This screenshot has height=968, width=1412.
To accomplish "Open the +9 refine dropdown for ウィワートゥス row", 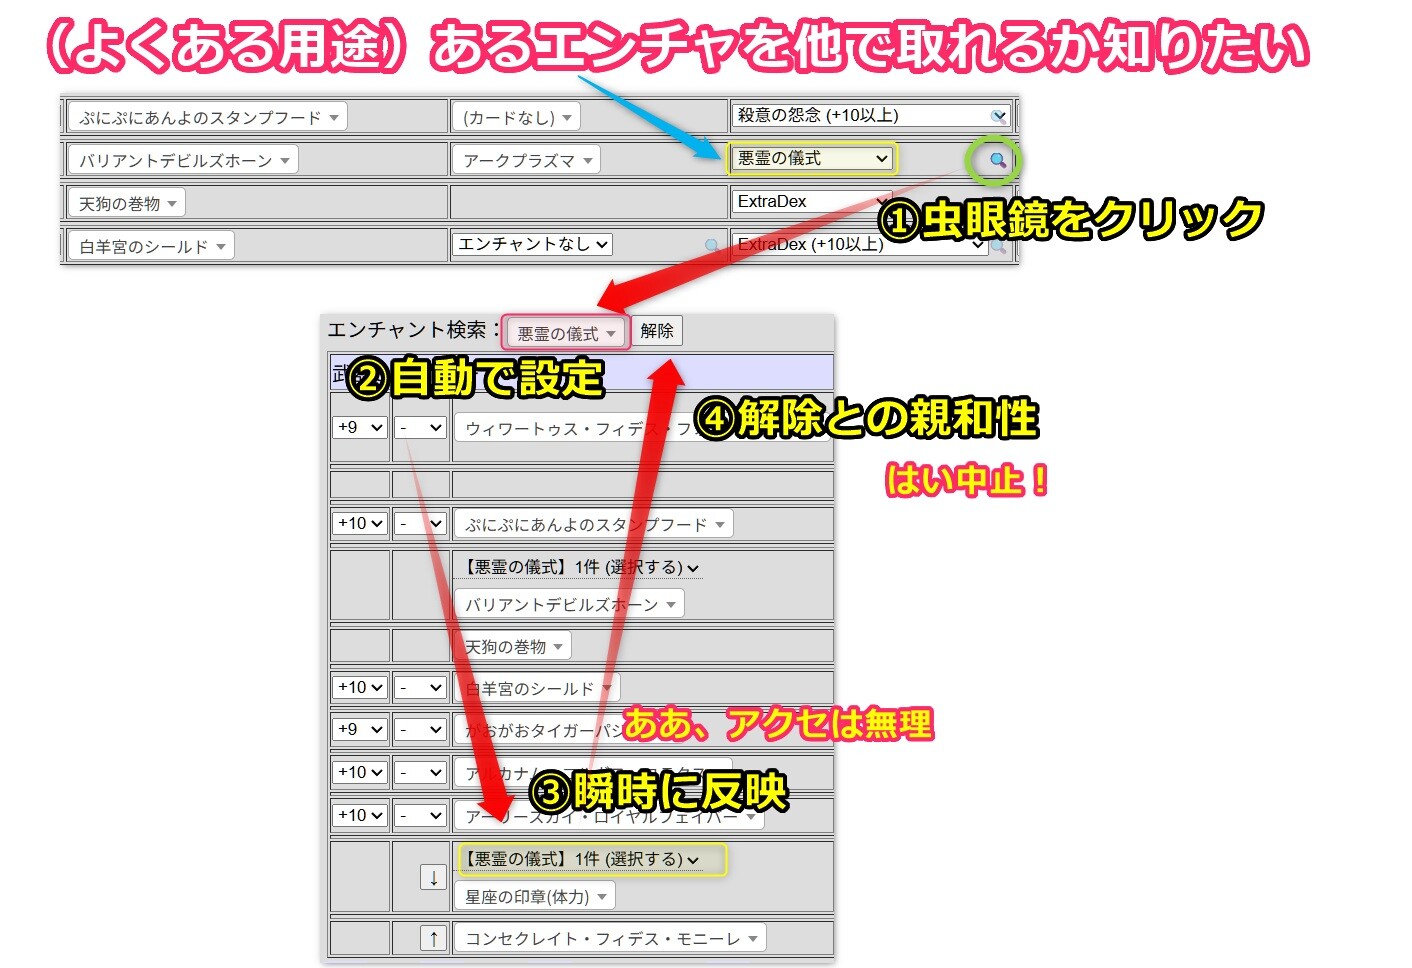I will (x=360, y=428).
